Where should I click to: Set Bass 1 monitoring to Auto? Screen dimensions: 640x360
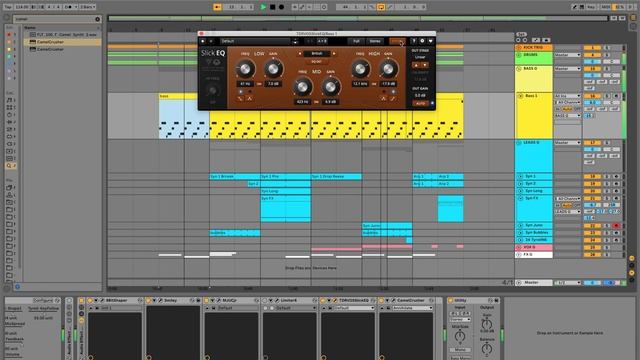pyautogui.click(x=567, y=109)
